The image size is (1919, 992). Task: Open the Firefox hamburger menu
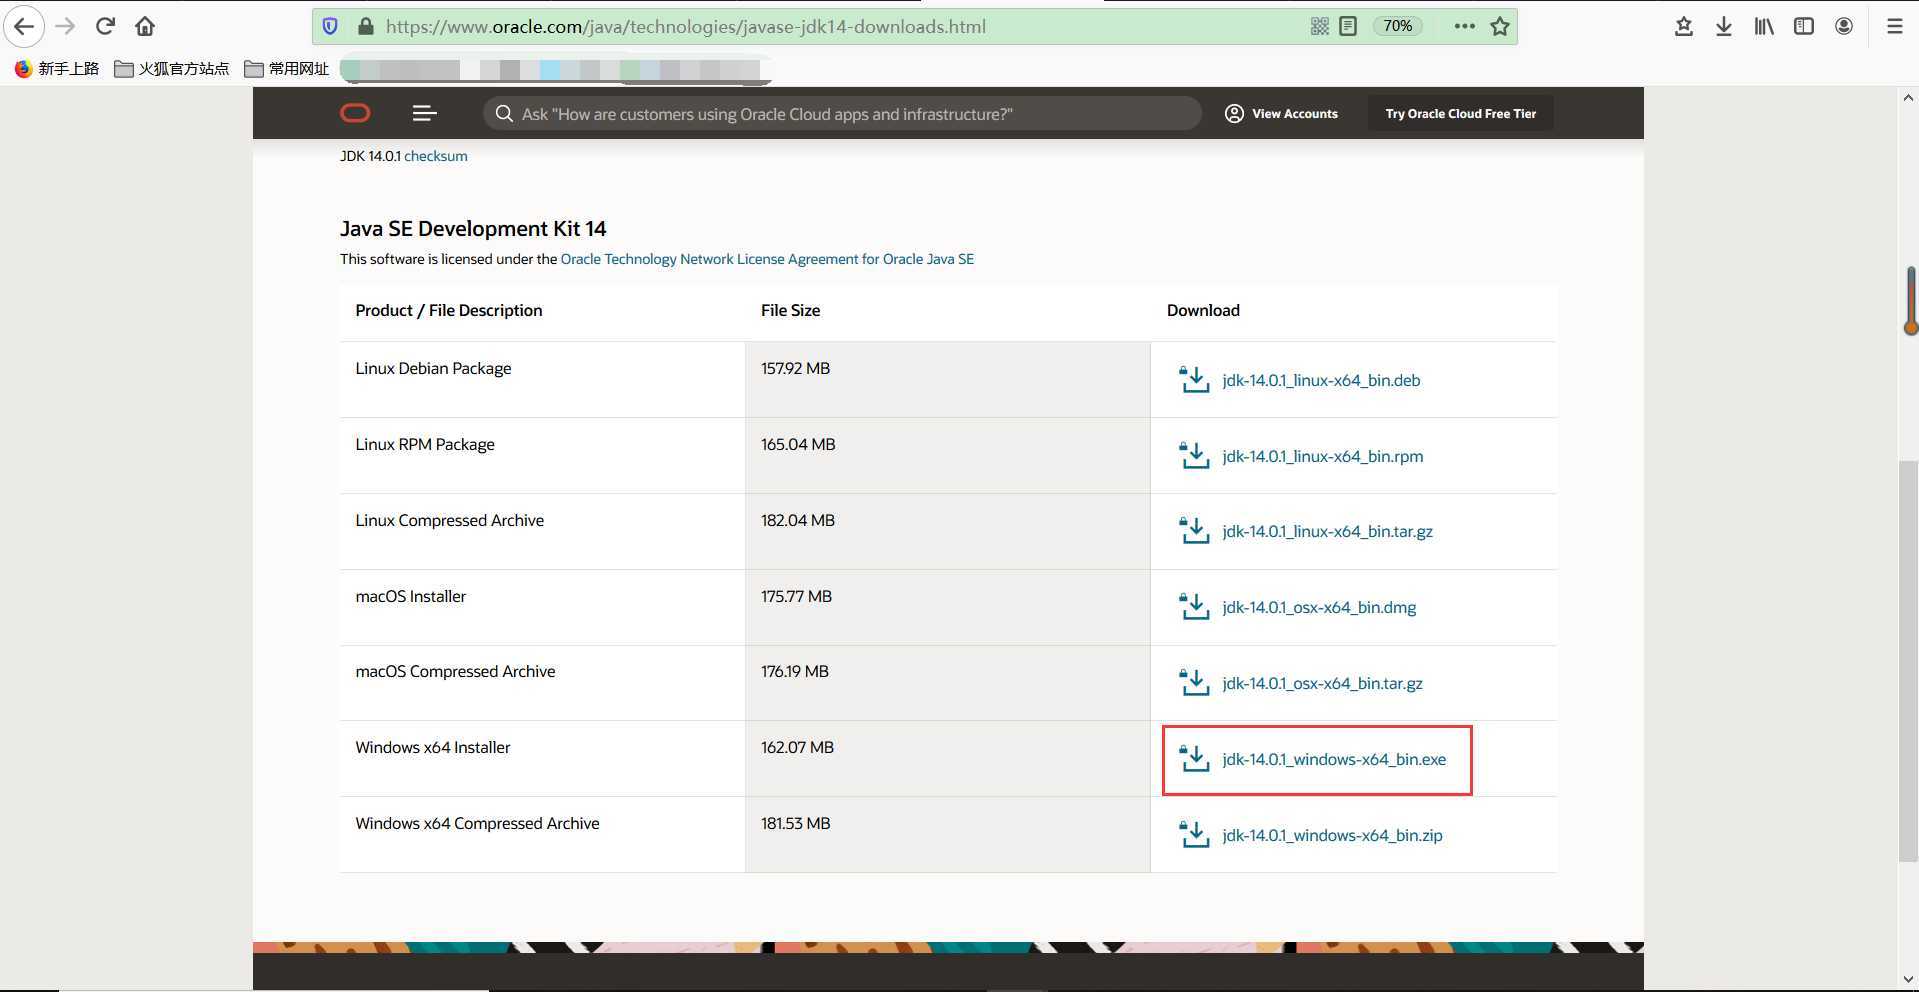coord(1894,26)
